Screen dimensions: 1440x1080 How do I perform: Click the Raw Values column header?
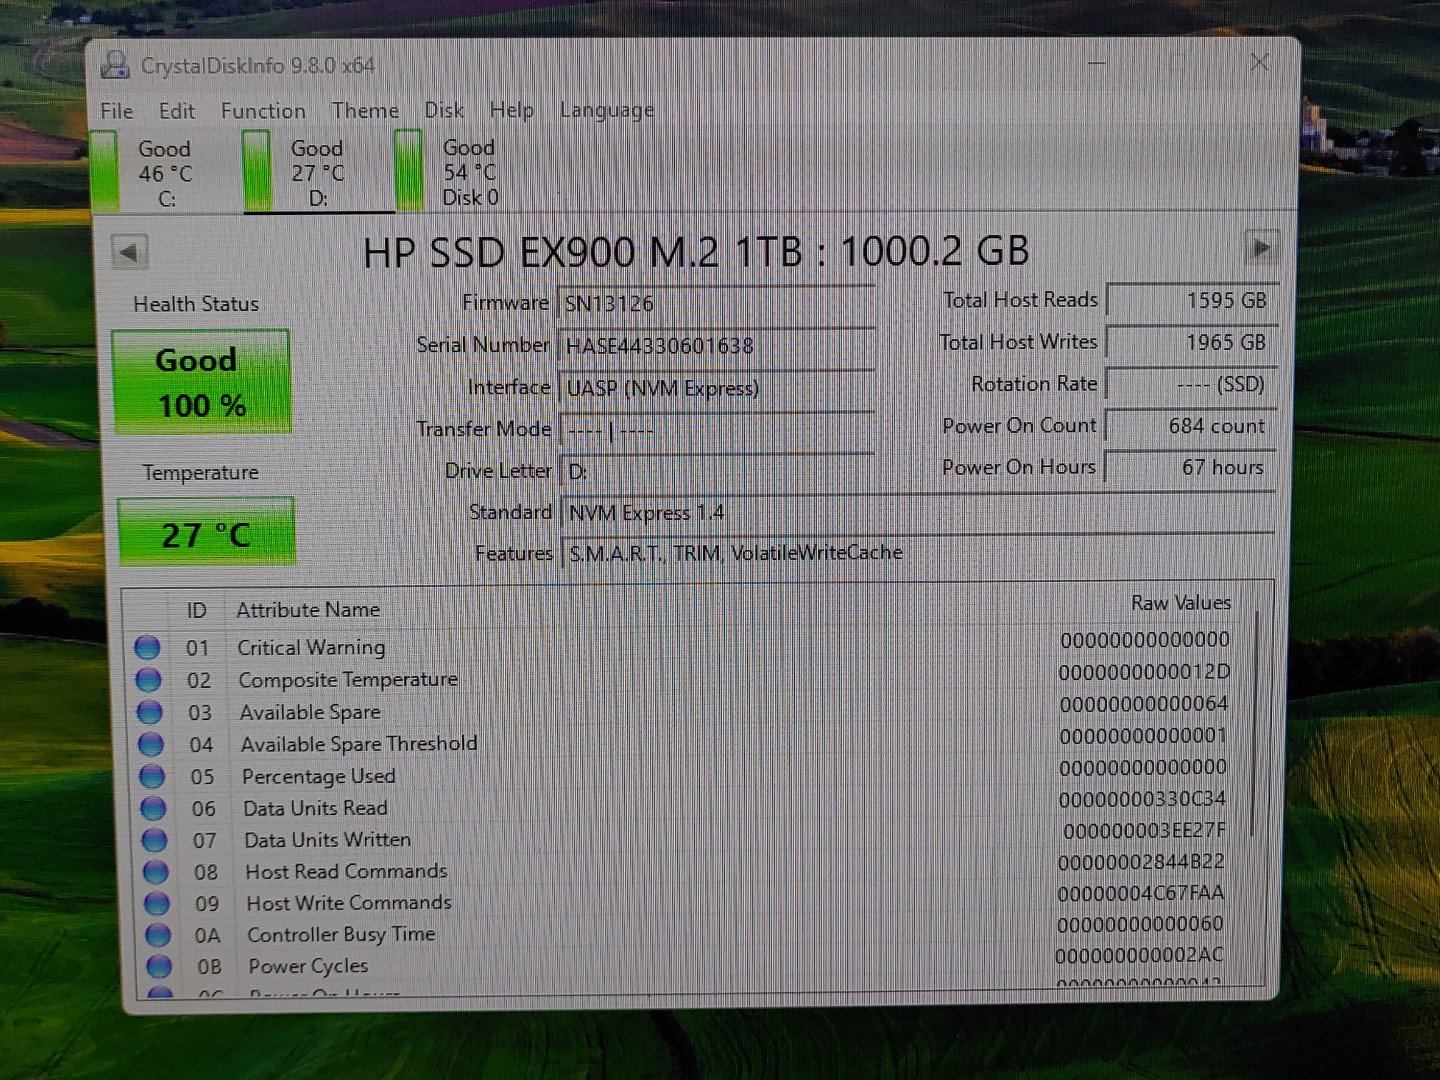pos(1181,603)
